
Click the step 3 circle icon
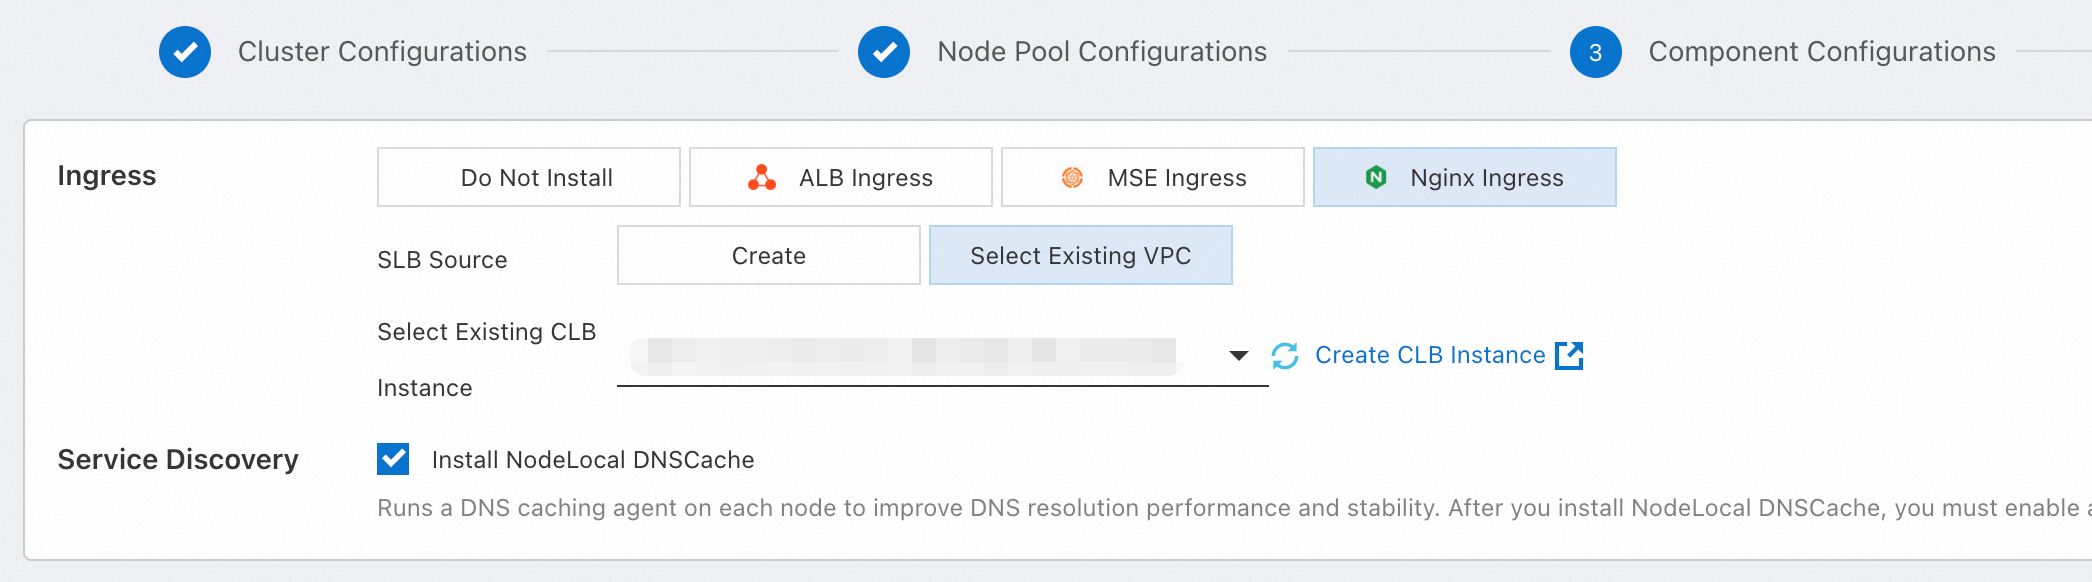(x=1595, y=52)
